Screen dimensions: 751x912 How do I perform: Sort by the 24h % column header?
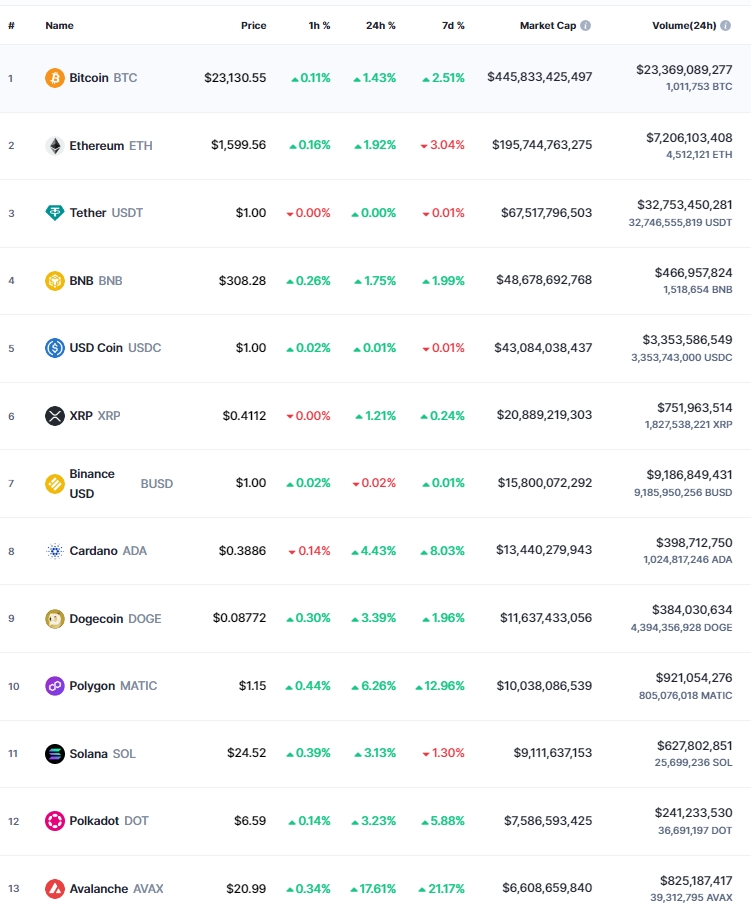[380, 26]
